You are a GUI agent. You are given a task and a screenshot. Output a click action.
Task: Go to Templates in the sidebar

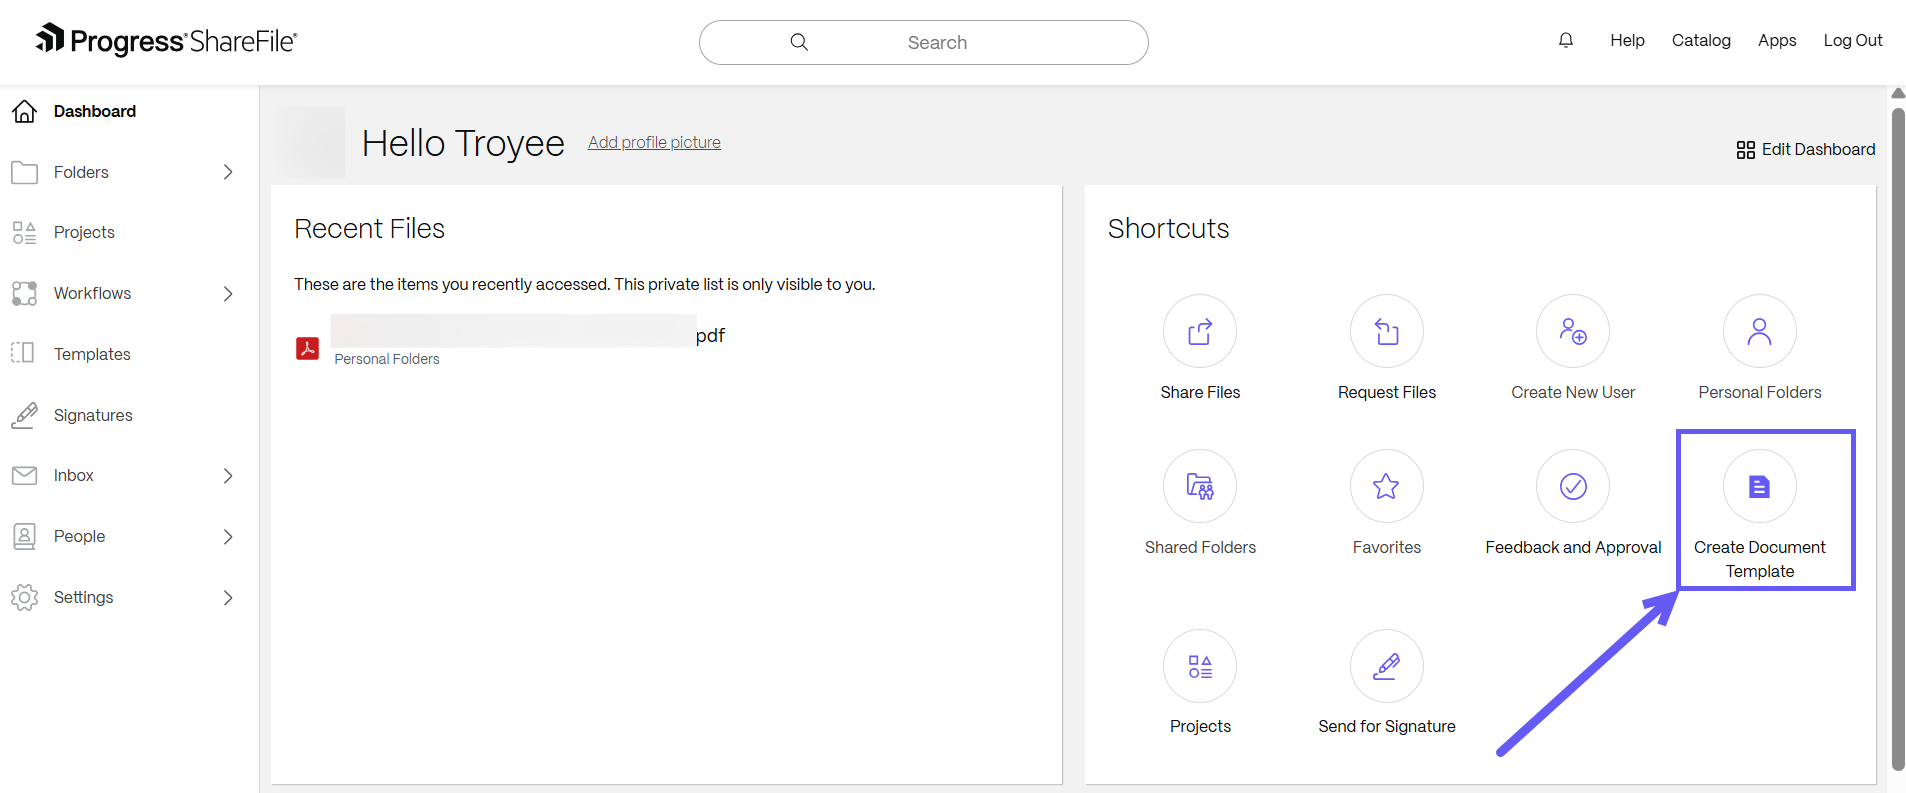[92, 354]
